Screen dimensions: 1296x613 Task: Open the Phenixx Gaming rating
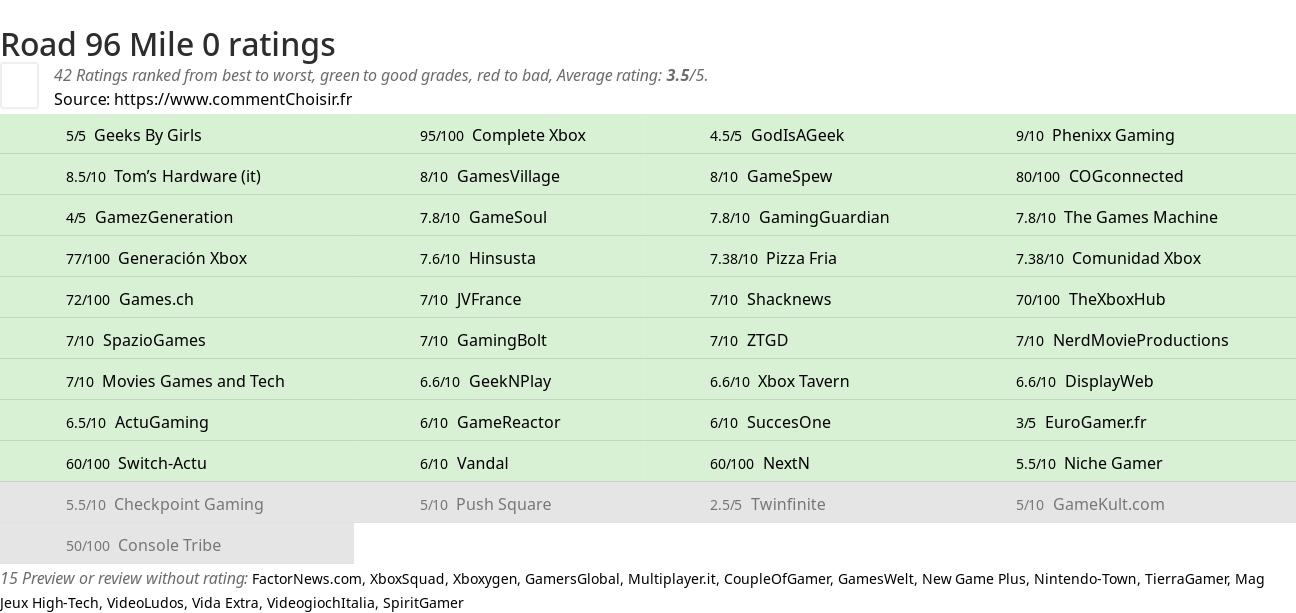pyautogui.click(x=1113, y=135)
